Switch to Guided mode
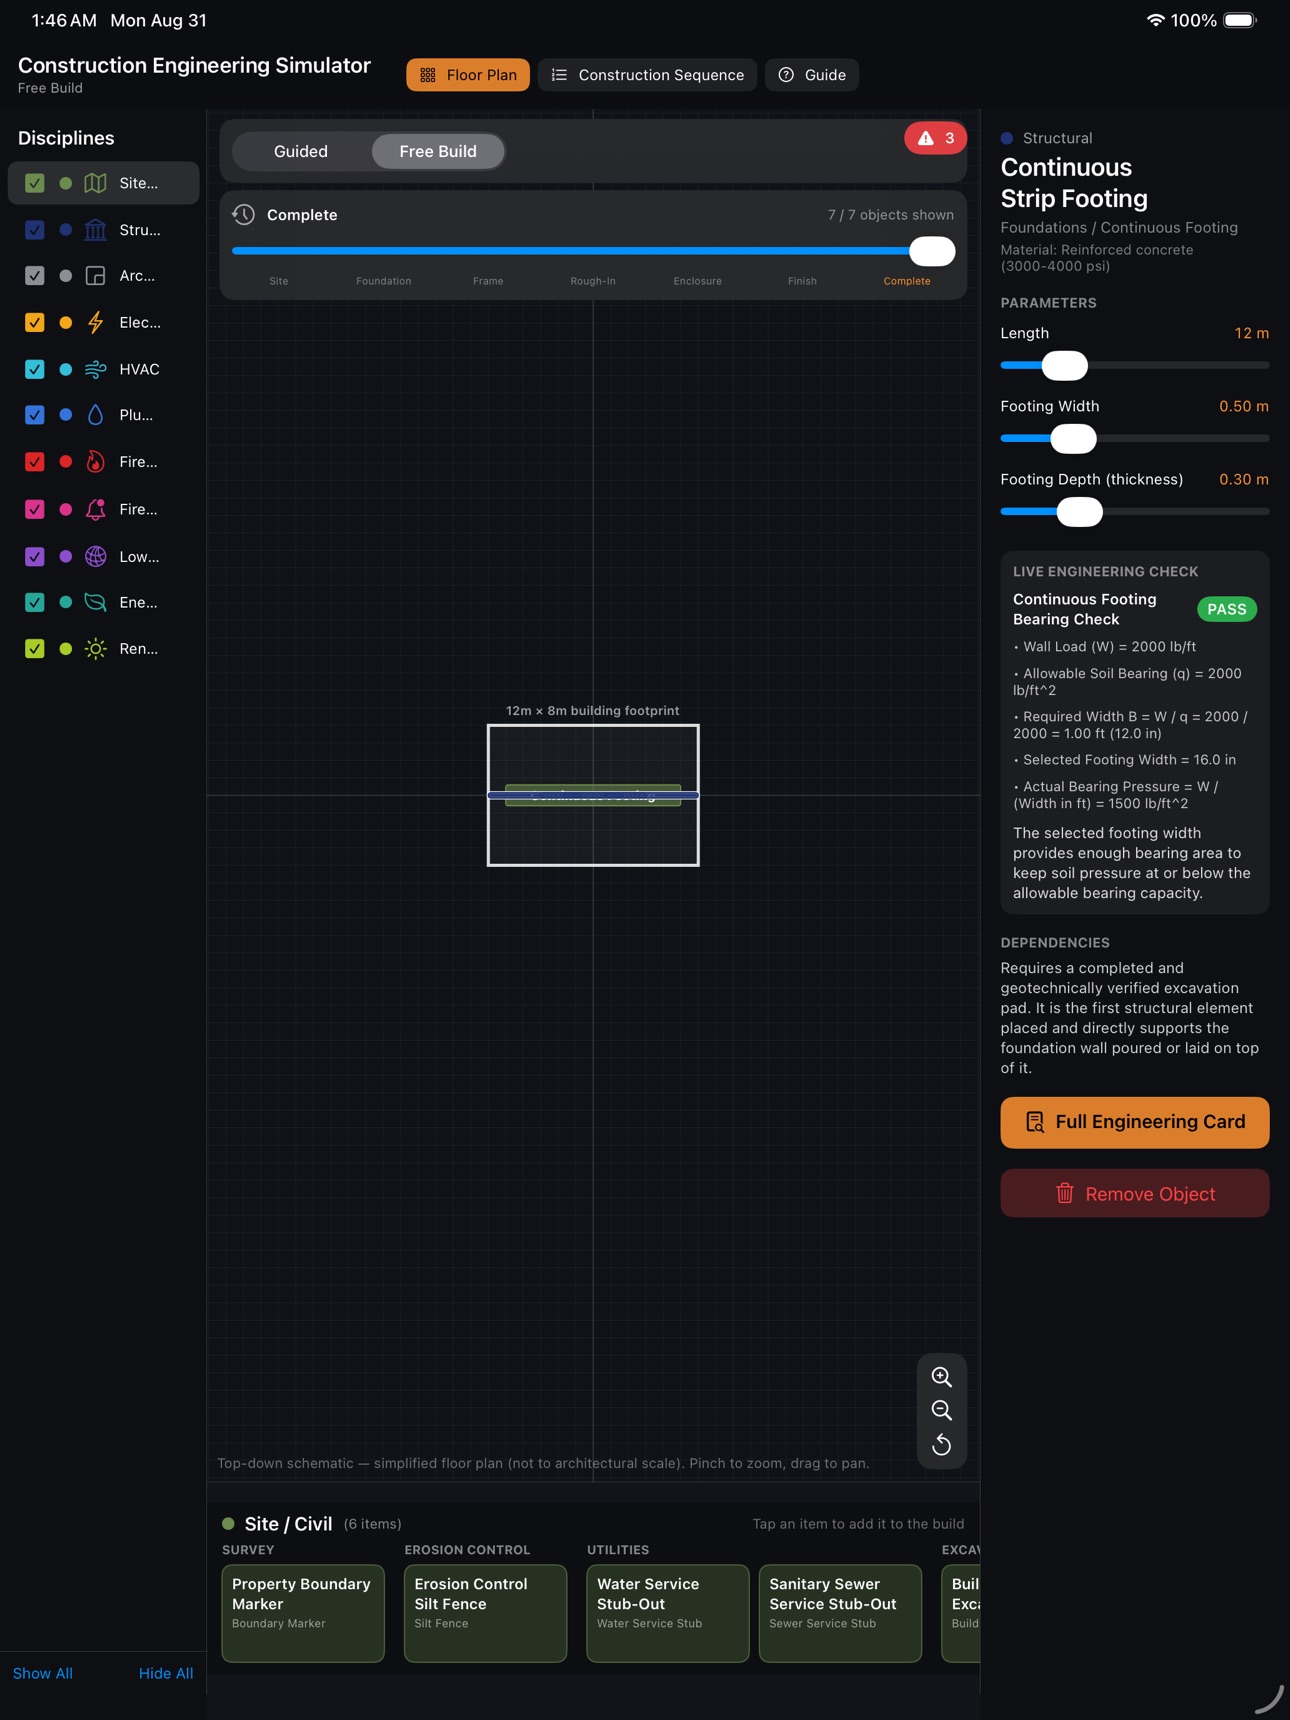Screen dimensions: 1290x1720 pyautogui.click(x=301, y=151)
